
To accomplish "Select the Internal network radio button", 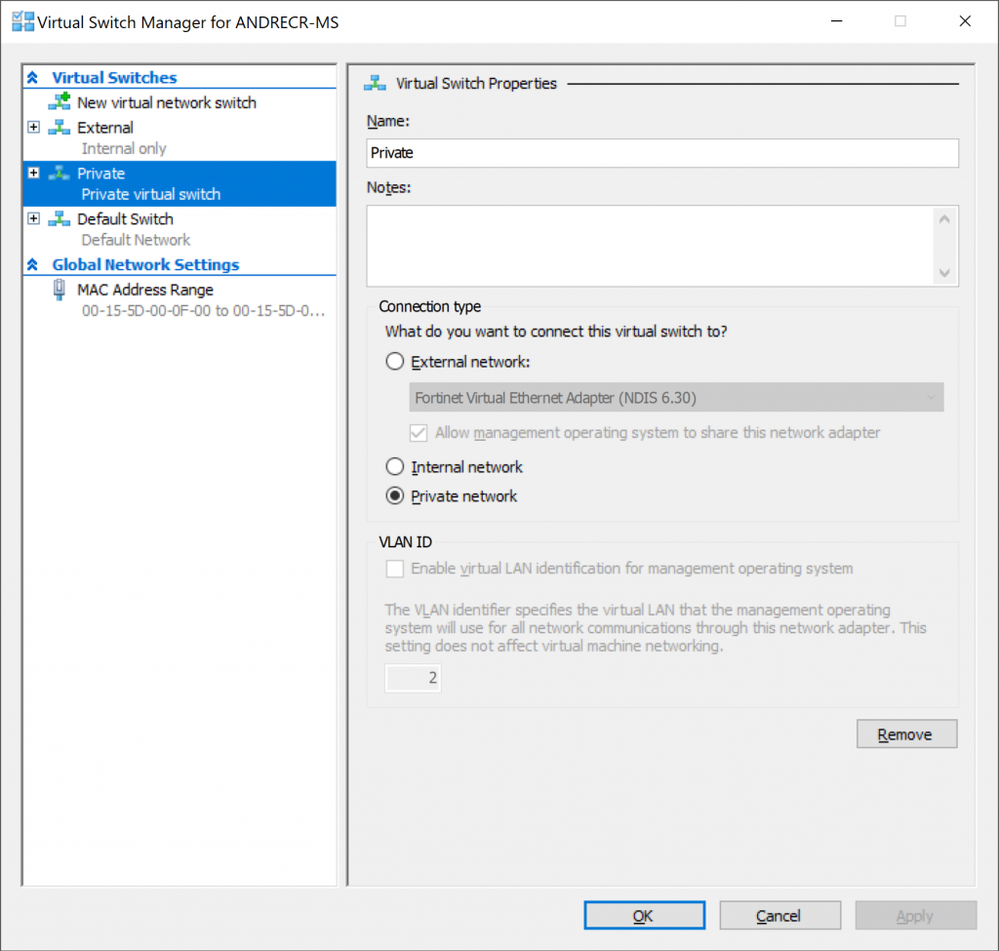I will 395,467.
